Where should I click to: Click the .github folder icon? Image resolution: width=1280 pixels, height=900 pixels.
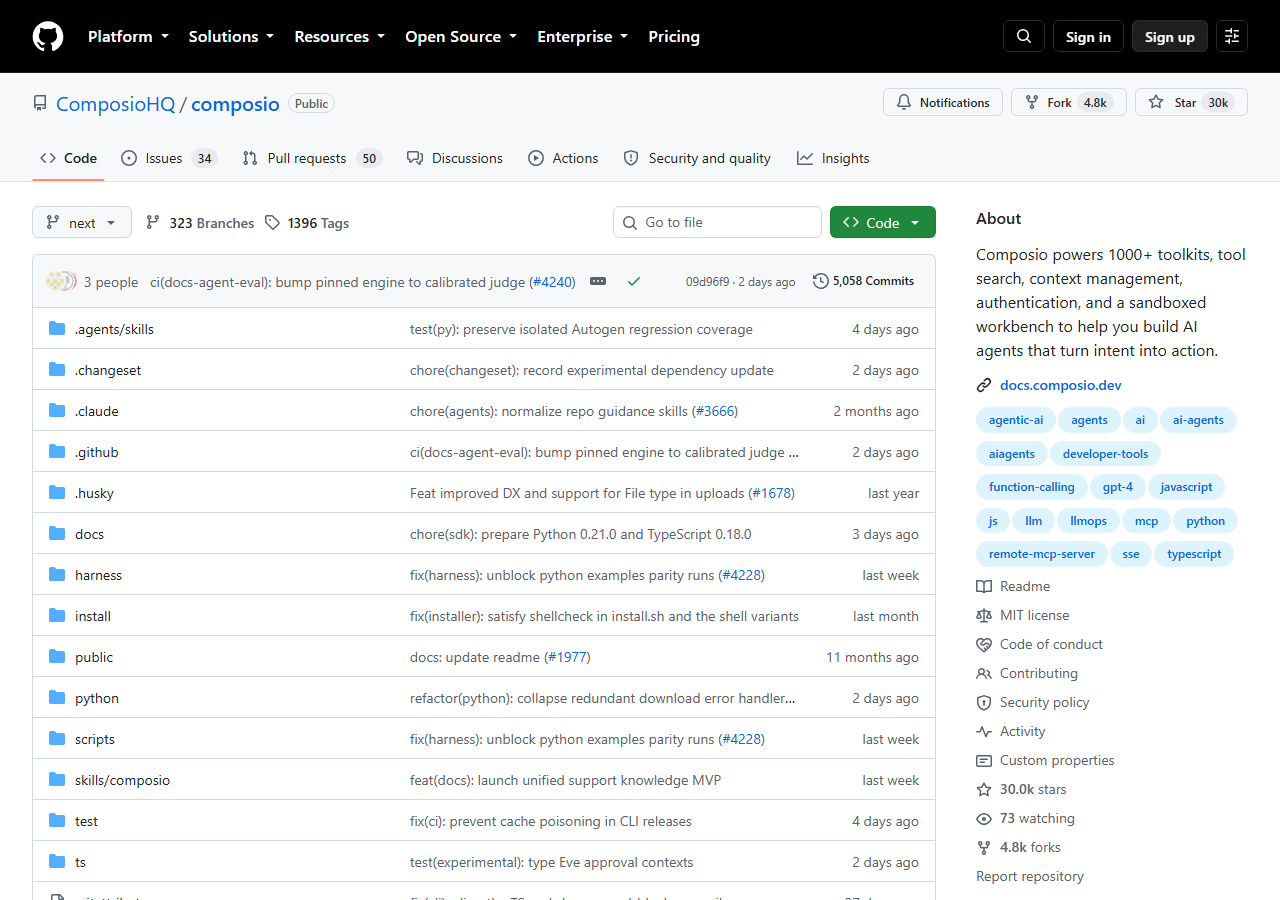(57, 452)
